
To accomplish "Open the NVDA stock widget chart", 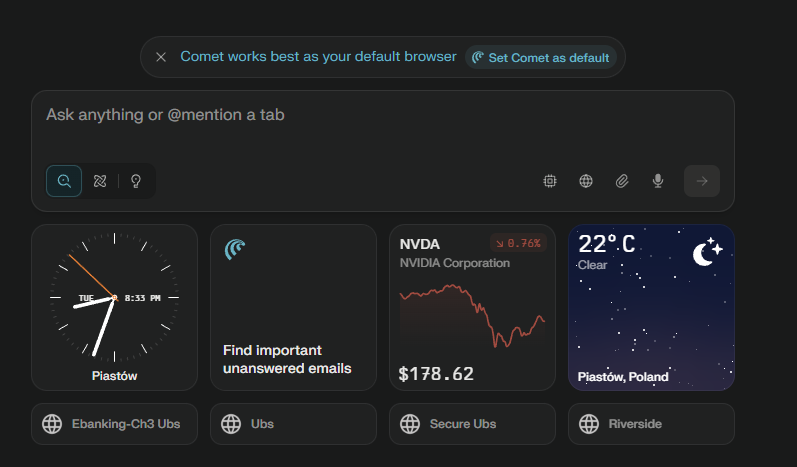I will (472, 316).
